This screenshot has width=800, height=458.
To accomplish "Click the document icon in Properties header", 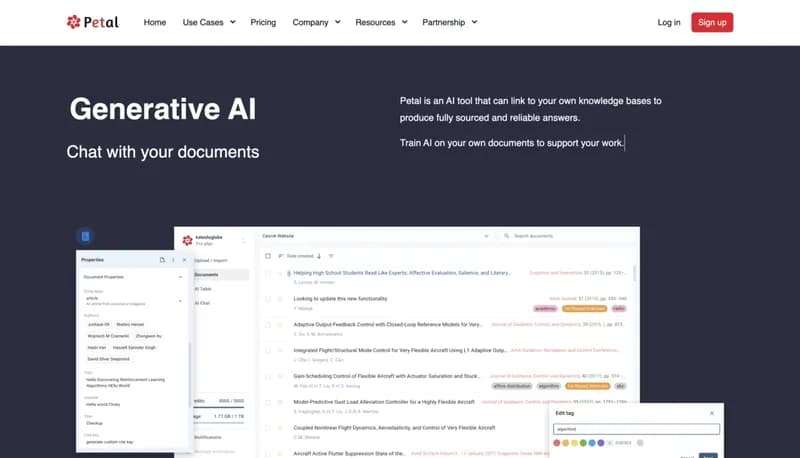I will 162,260.
